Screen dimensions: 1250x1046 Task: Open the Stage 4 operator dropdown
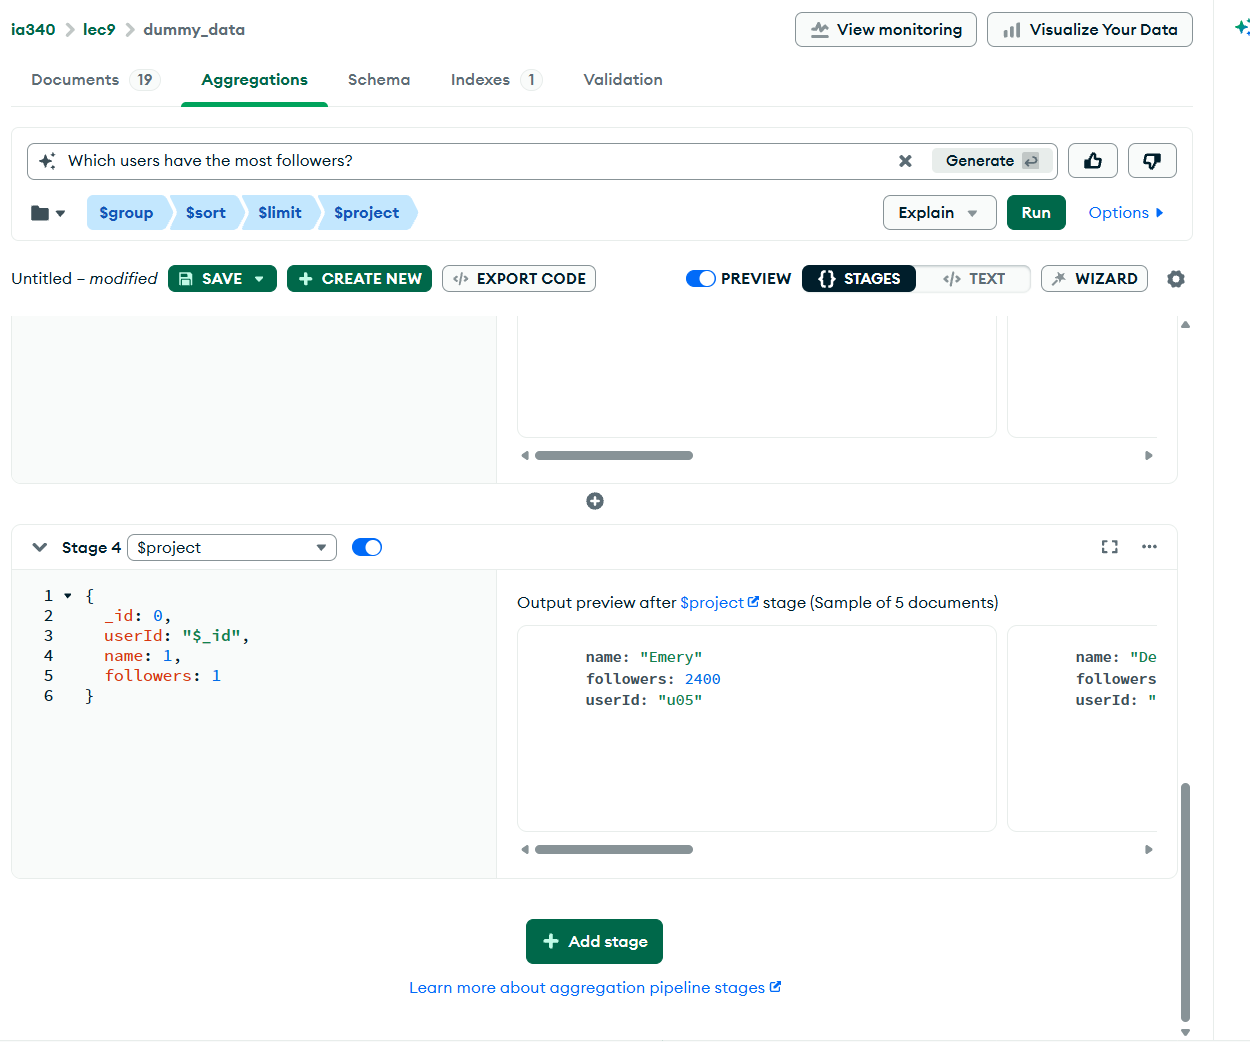coord(232,548)
